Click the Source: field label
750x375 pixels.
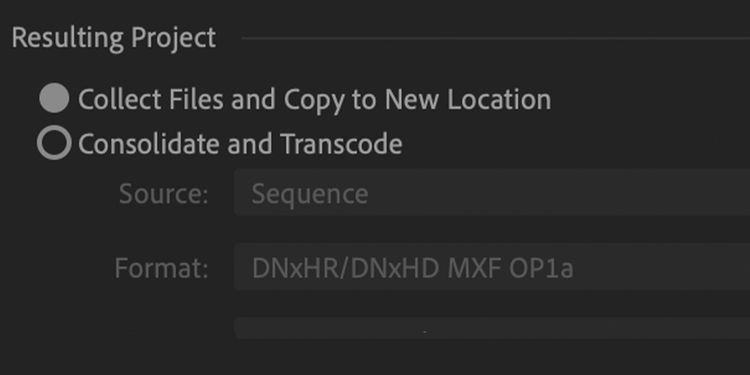tap(164, 194)
